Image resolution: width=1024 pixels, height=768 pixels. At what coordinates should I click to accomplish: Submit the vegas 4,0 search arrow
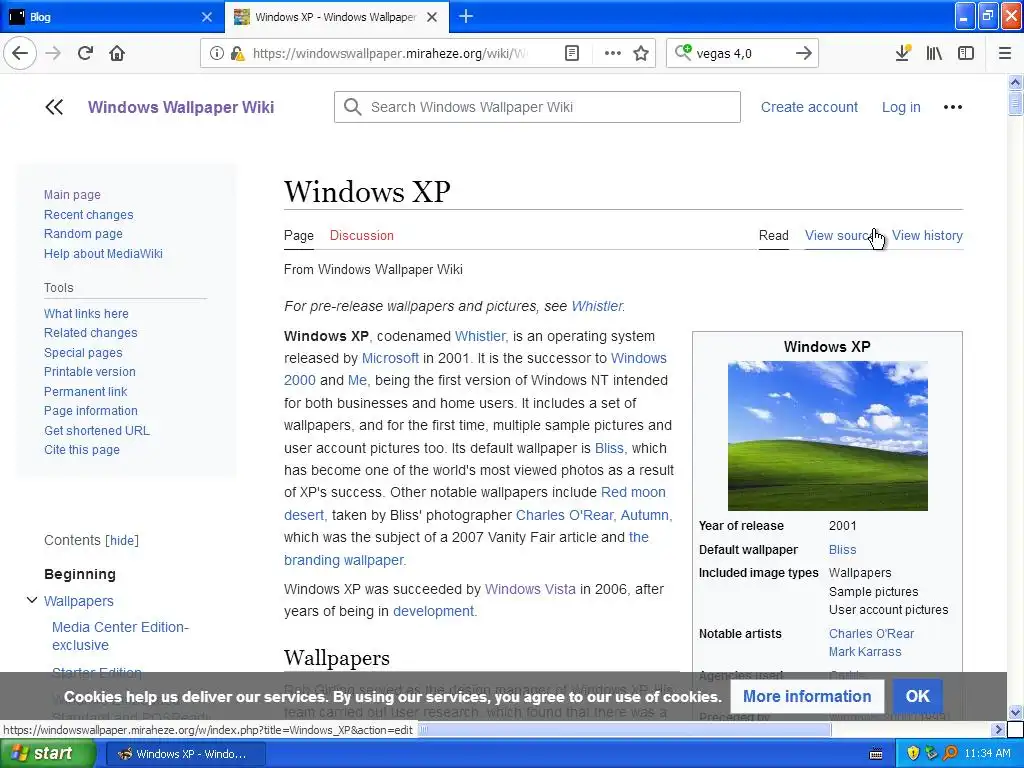tap(804, 53)
